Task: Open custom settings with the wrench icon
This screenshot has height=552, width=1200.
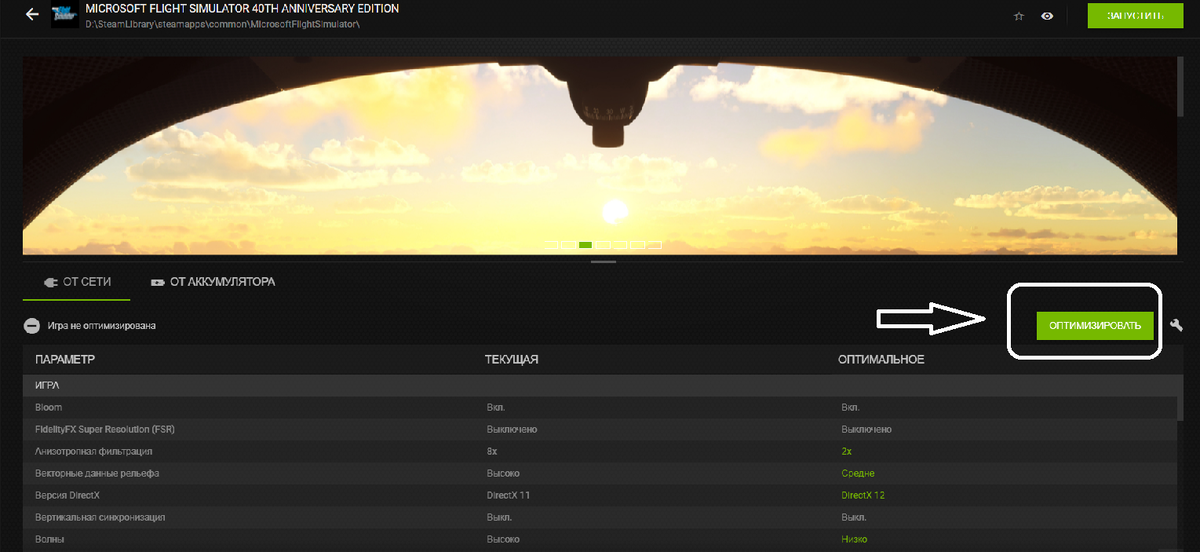Action: 1176,325
